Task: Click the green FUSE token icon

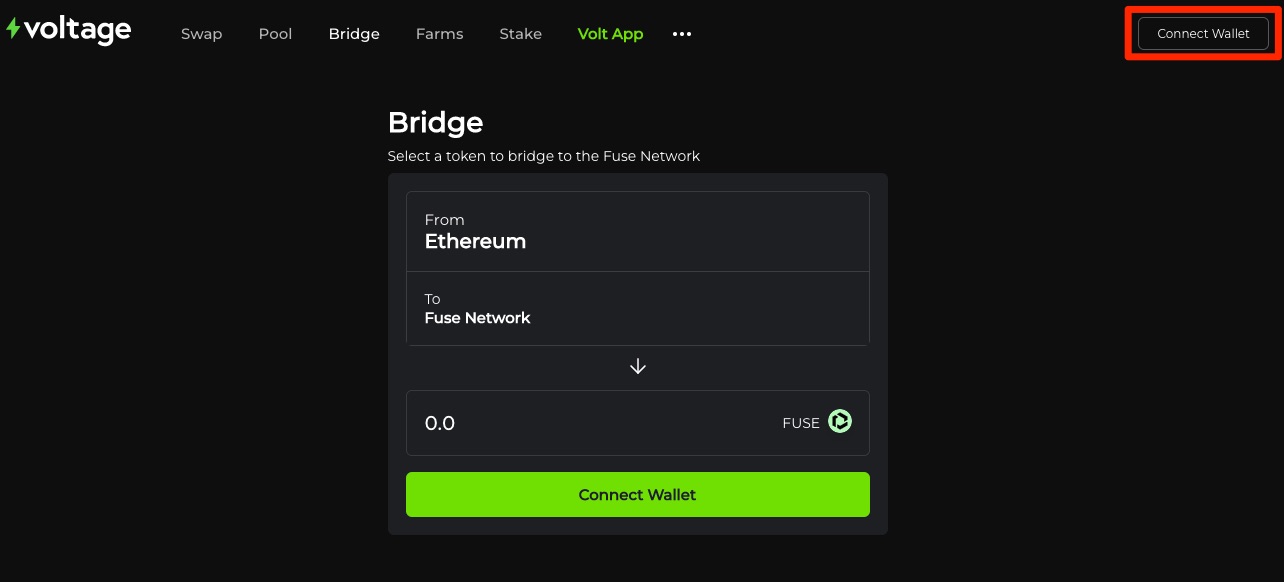Action: click(840, 422)
